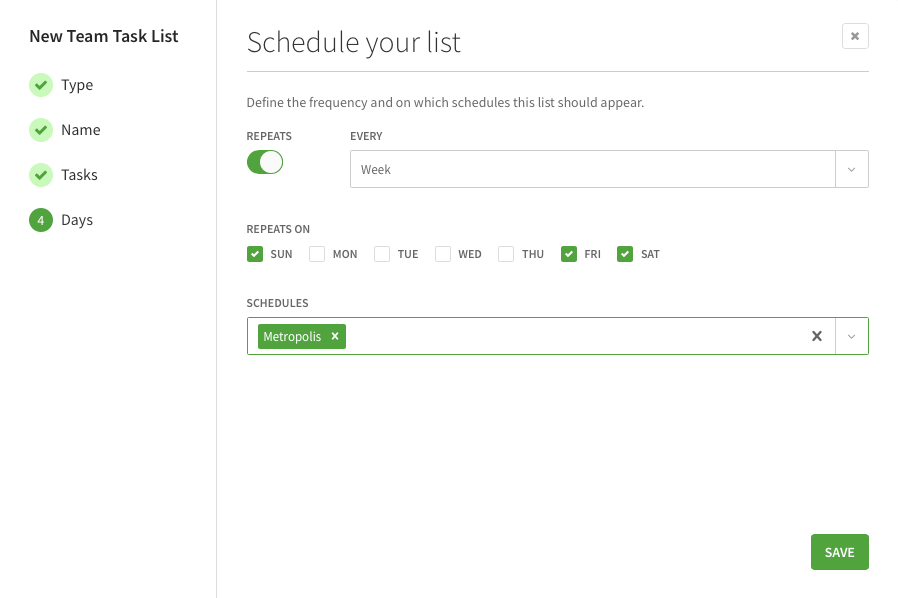Image resolution: width=898 pixels, height=598 pixels.
Task: Uncheck the FRI checkbox
Action: point(569,254)
